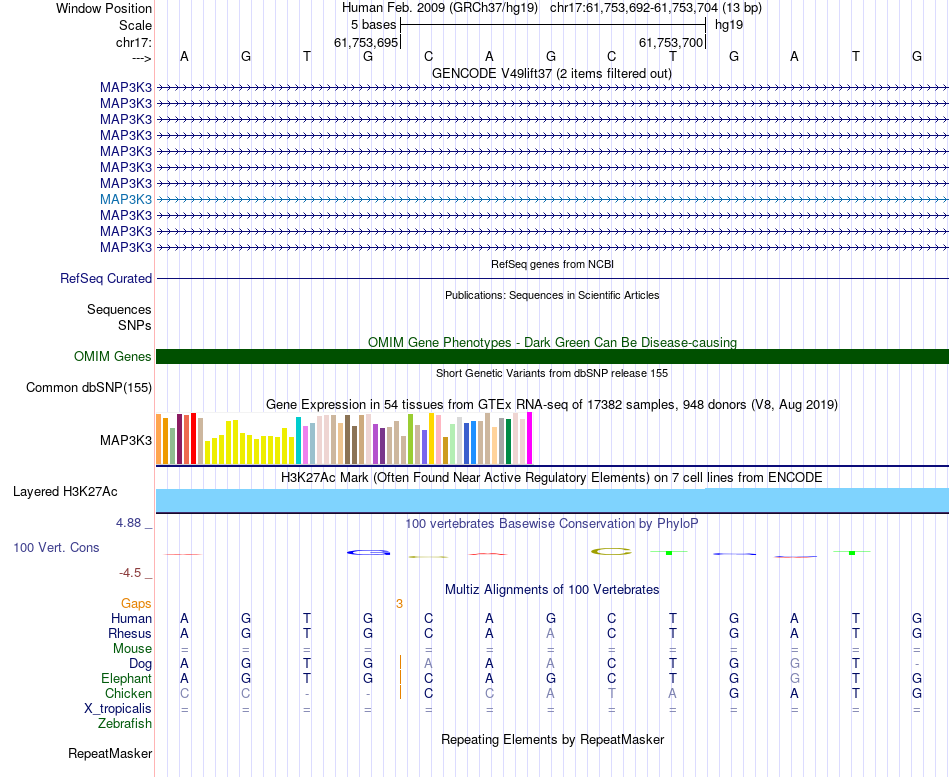Click the light blue Layered H3K27Ac signal band
This screenshot has width=950, height=777.
point(552,501)
